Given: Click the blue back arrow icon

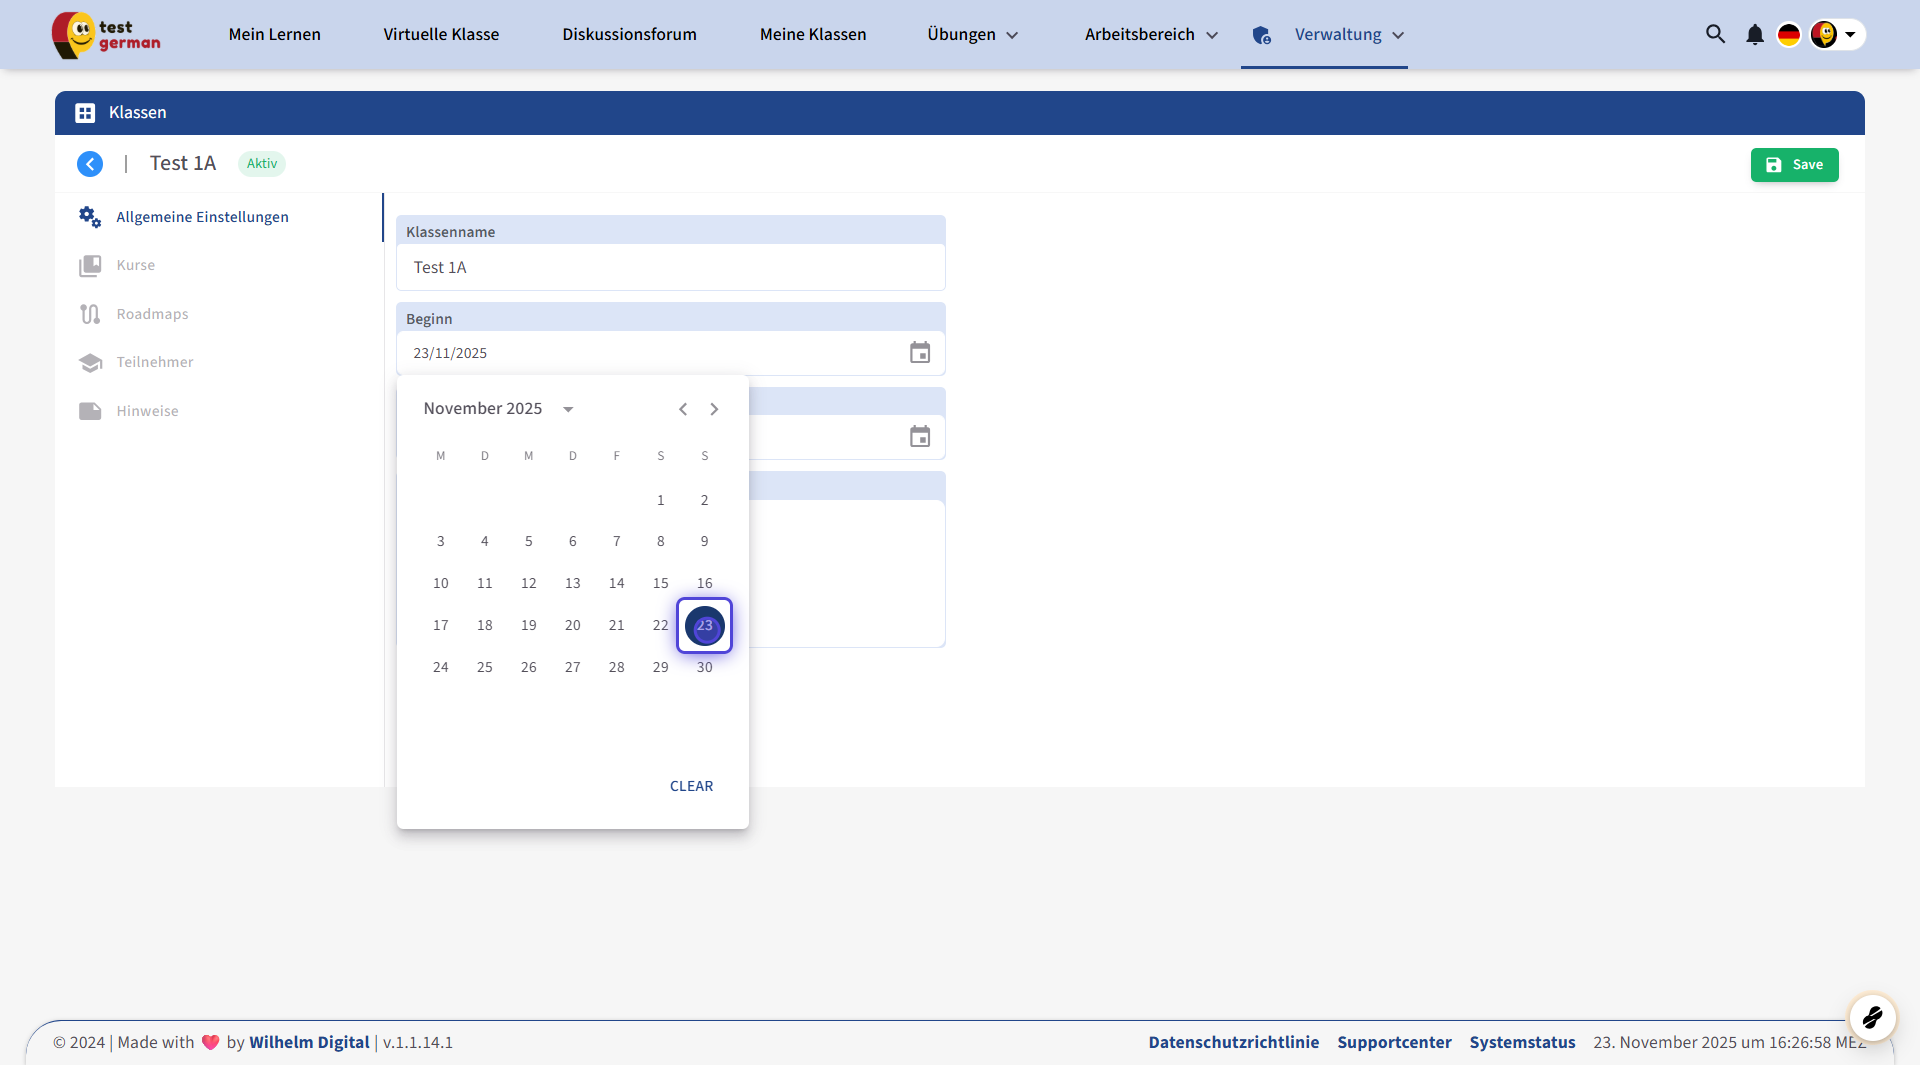Looking at the screenshot, I should tap(90, 164).
